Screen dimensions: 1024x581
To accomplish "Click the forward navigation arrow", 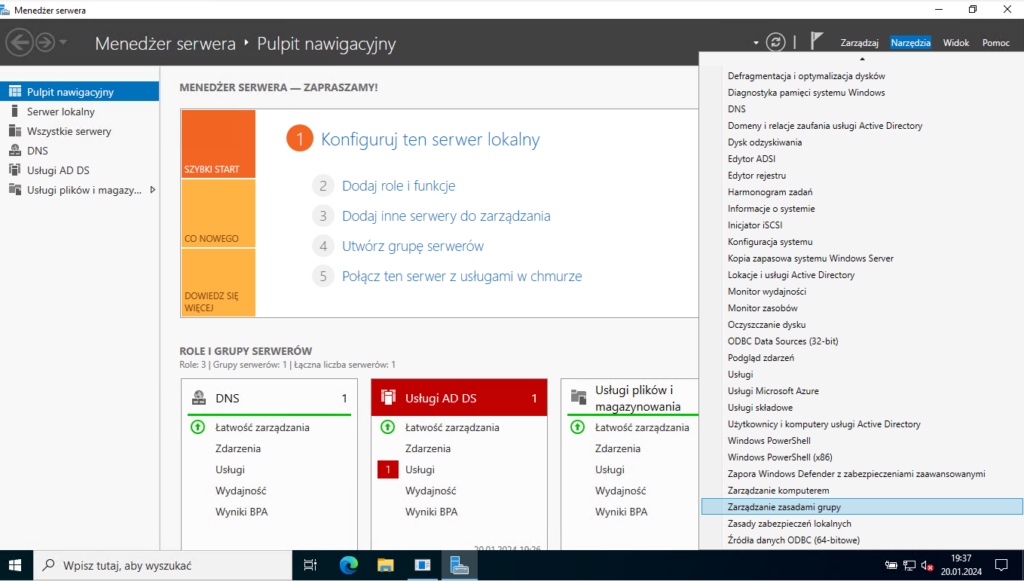I will 45,43.
